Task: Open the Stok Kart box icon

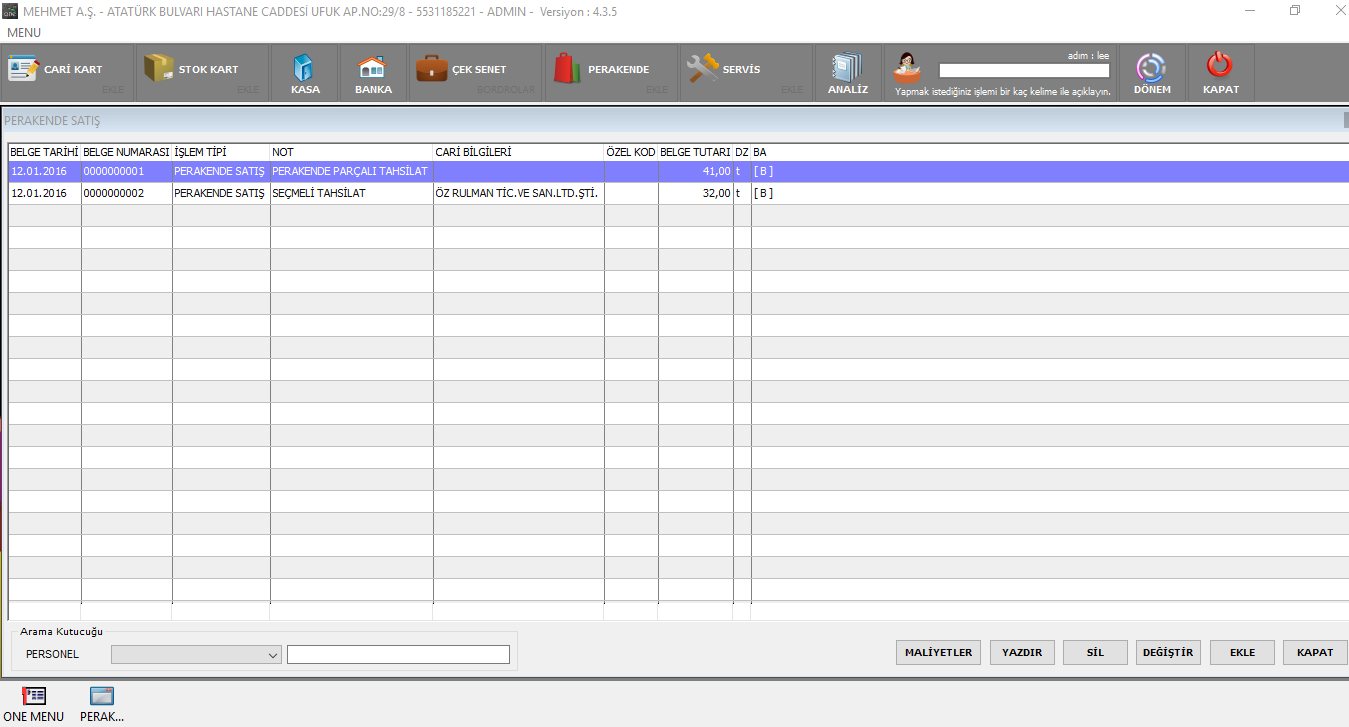Action: click(x=158, y=69)
